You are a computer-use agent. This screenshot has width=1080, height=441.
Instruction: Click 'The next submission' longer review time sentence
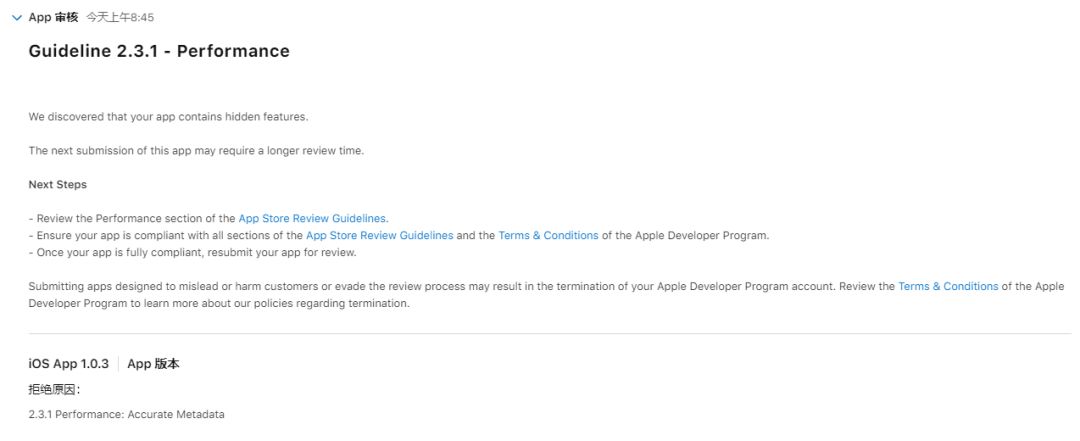[196, 151]
